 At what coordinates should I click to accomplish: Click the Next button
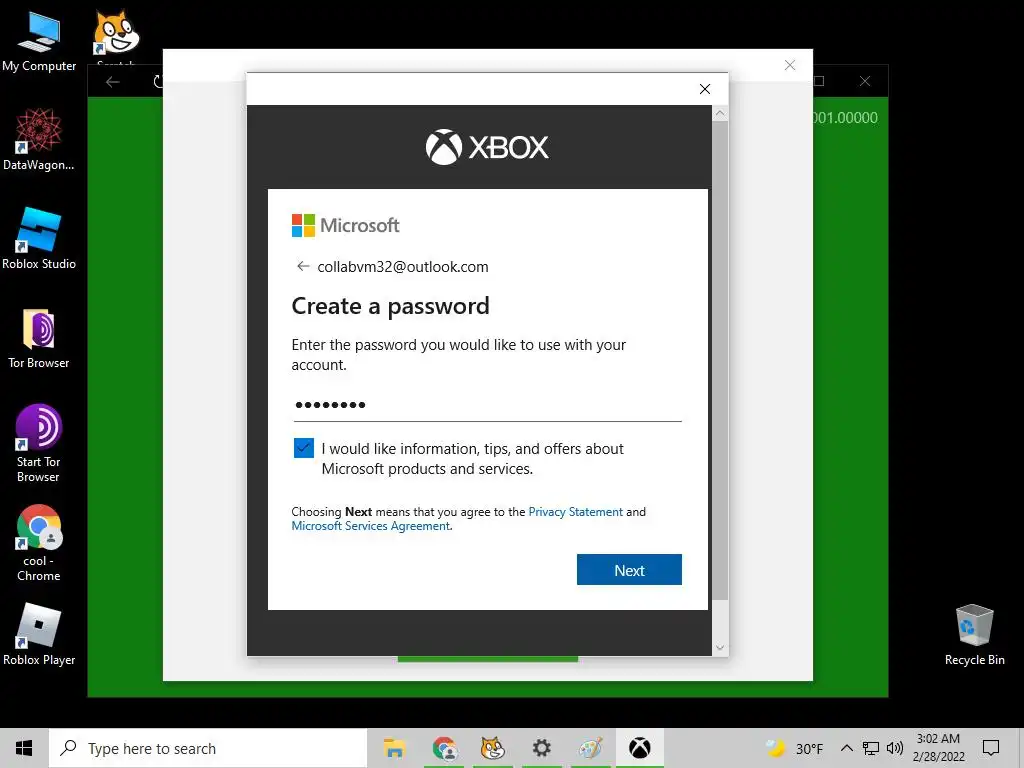[629, 569]
